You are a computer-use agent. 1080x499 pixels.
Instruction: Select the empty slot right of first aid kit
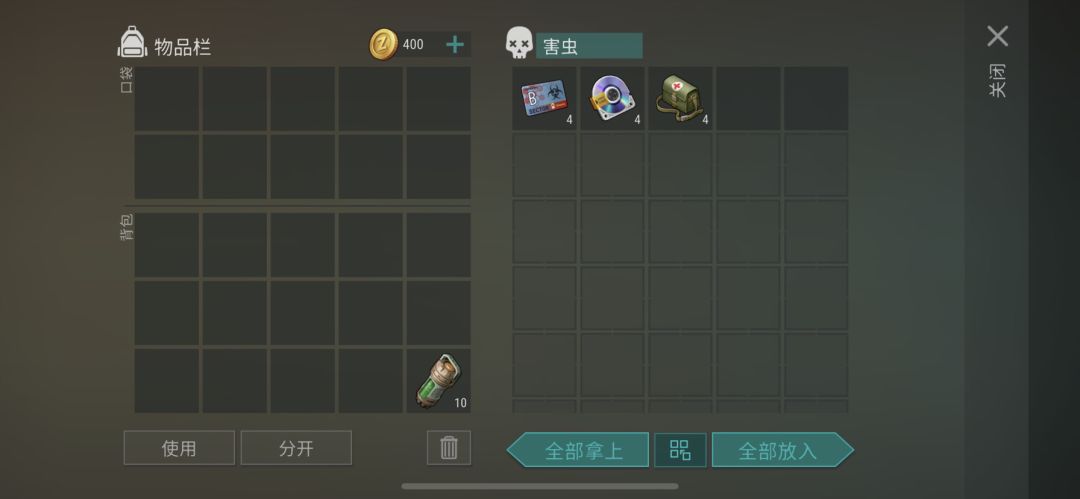[x=748, y=99]
